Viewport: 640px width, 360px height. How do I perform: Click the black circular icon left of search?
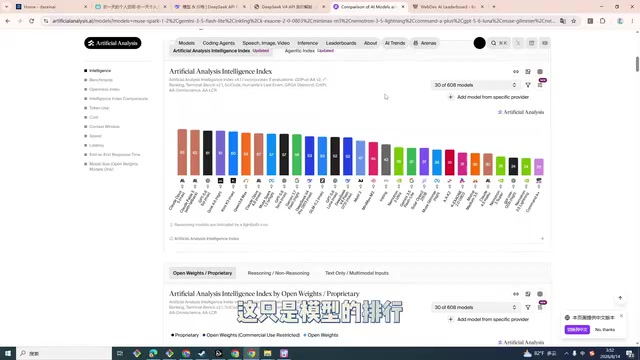coord(480,43)
